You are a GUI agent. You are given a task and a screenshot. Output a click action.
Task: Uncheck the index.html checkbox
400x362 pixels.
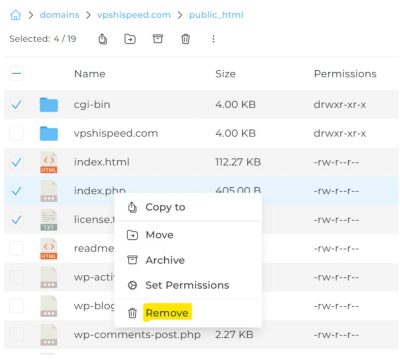(x=16, y=162)
